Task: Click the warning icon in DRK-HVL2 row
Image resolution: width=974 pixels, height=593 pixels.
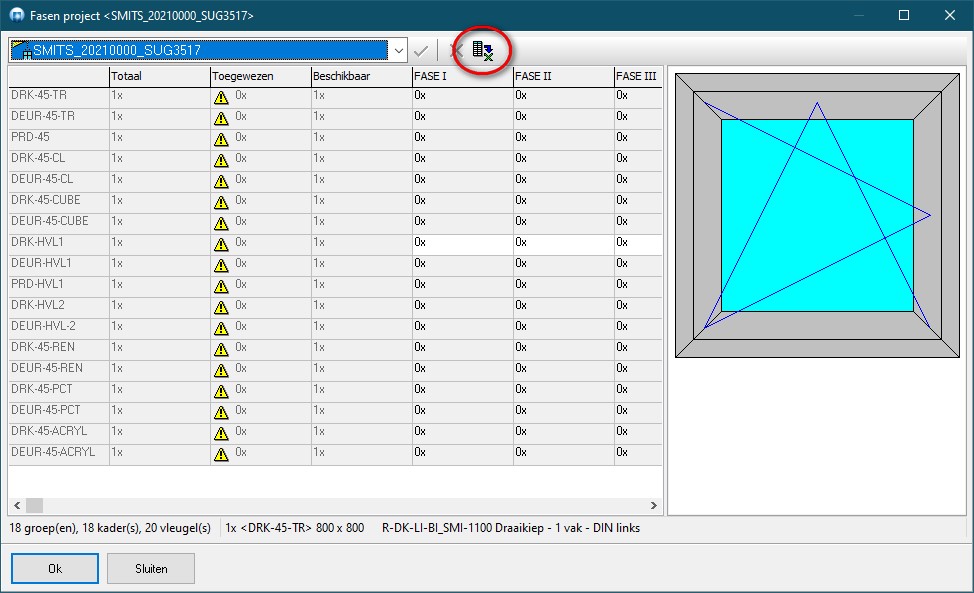Action: coord(221,308)
